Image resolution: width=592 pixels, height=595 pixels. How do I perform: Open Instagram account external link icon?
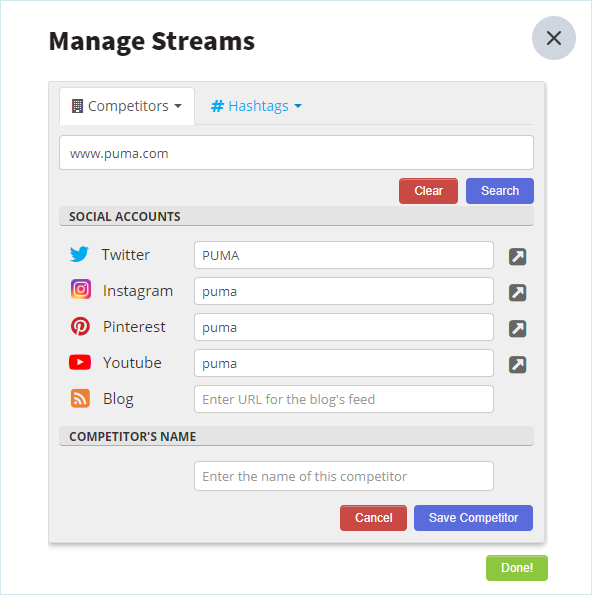pos(517,293)
